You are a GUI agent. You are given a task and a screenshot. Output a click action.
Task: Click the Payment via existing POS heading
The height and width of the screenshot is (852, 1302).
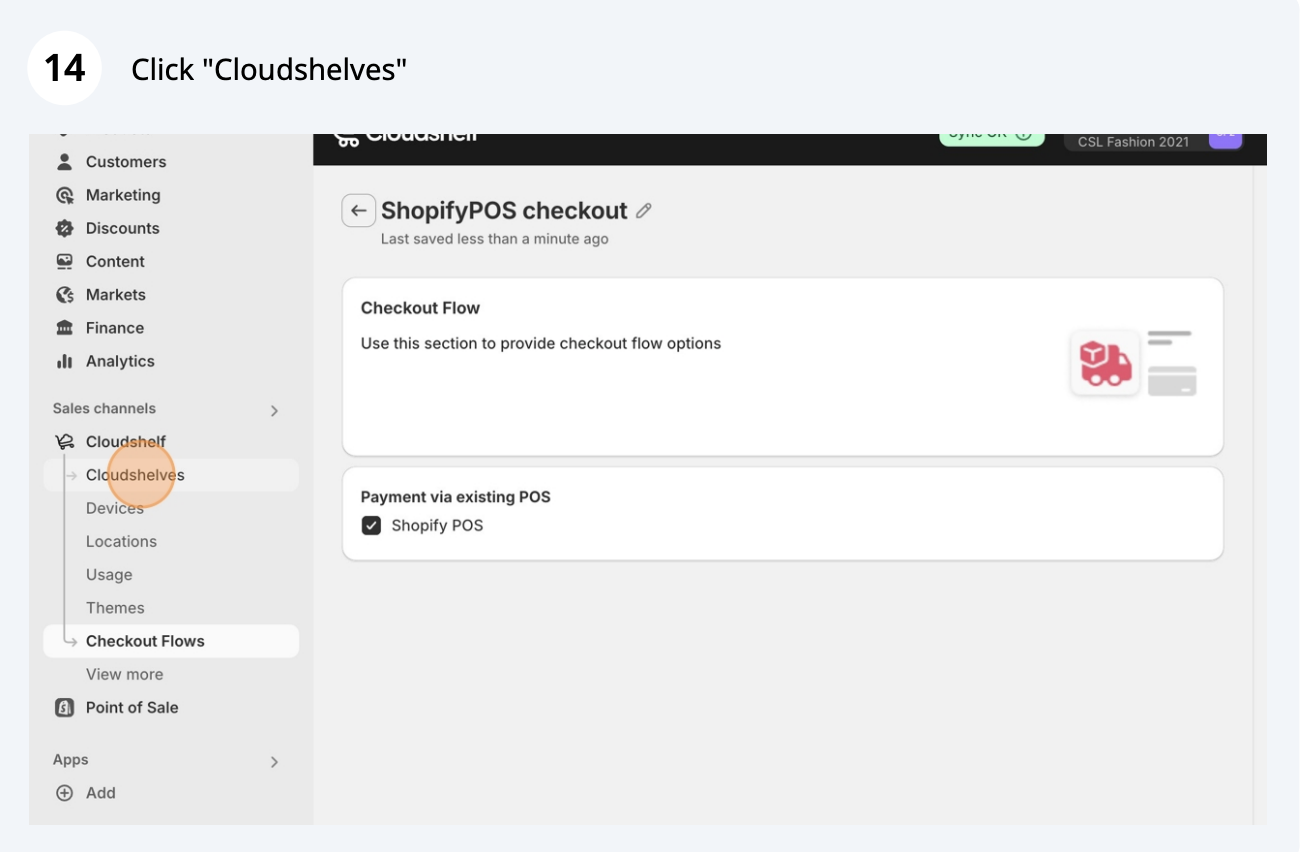click(x=456, y=497)
